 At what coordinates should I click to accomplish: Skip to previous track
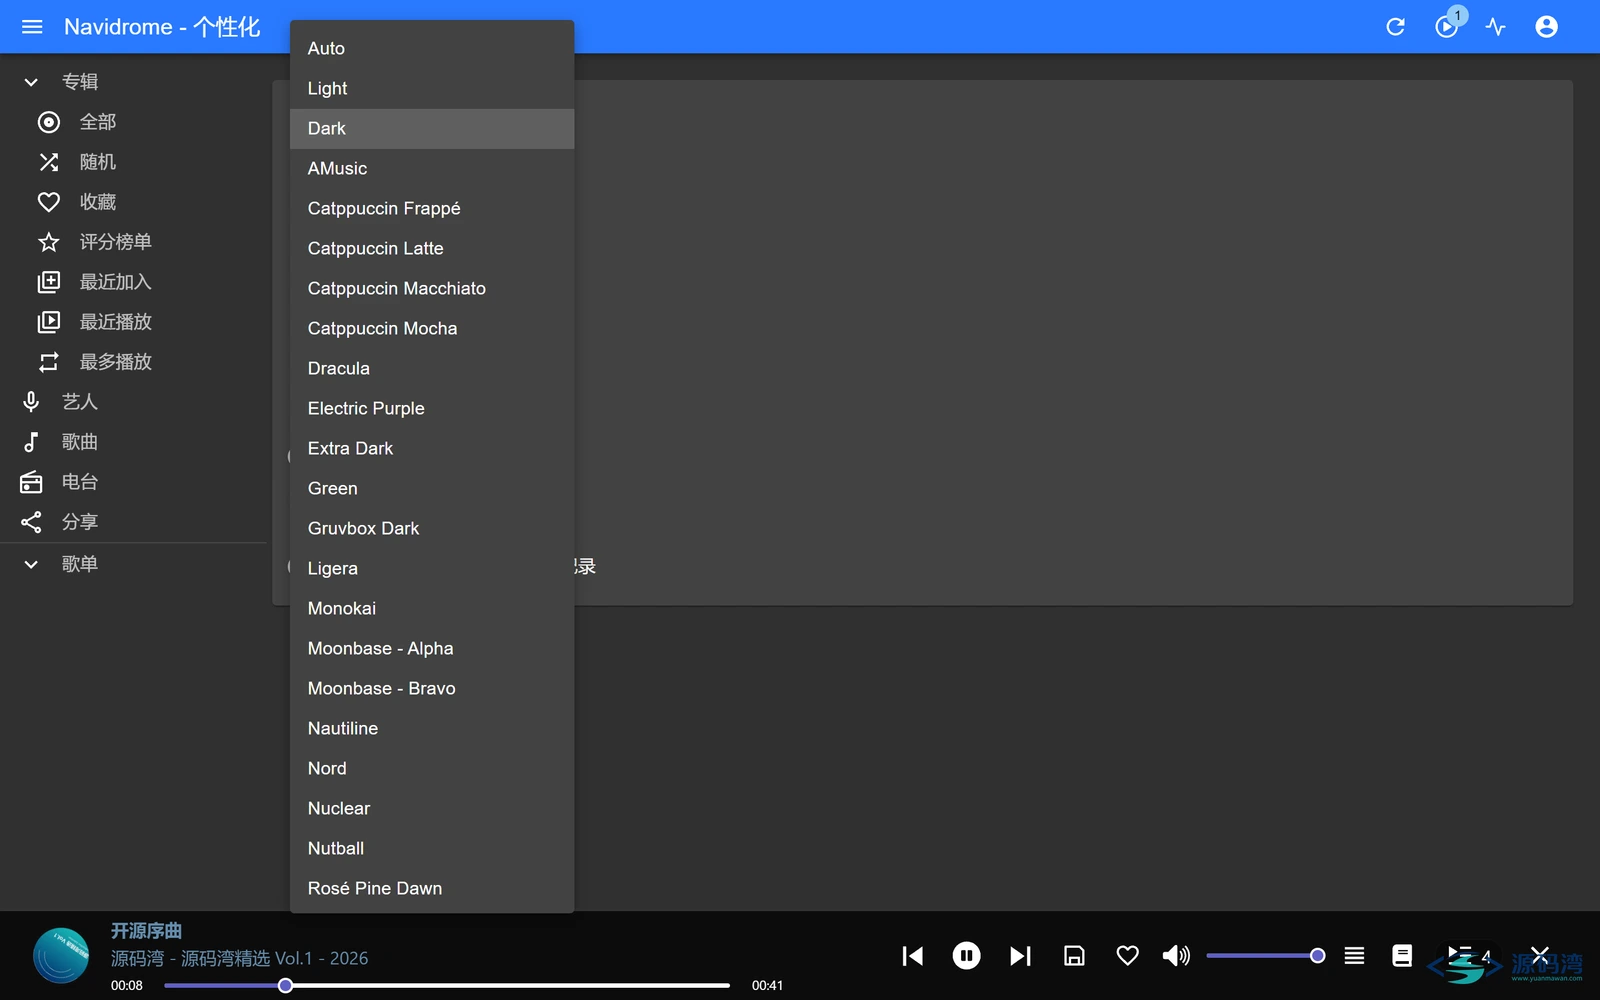pos(912,956)
